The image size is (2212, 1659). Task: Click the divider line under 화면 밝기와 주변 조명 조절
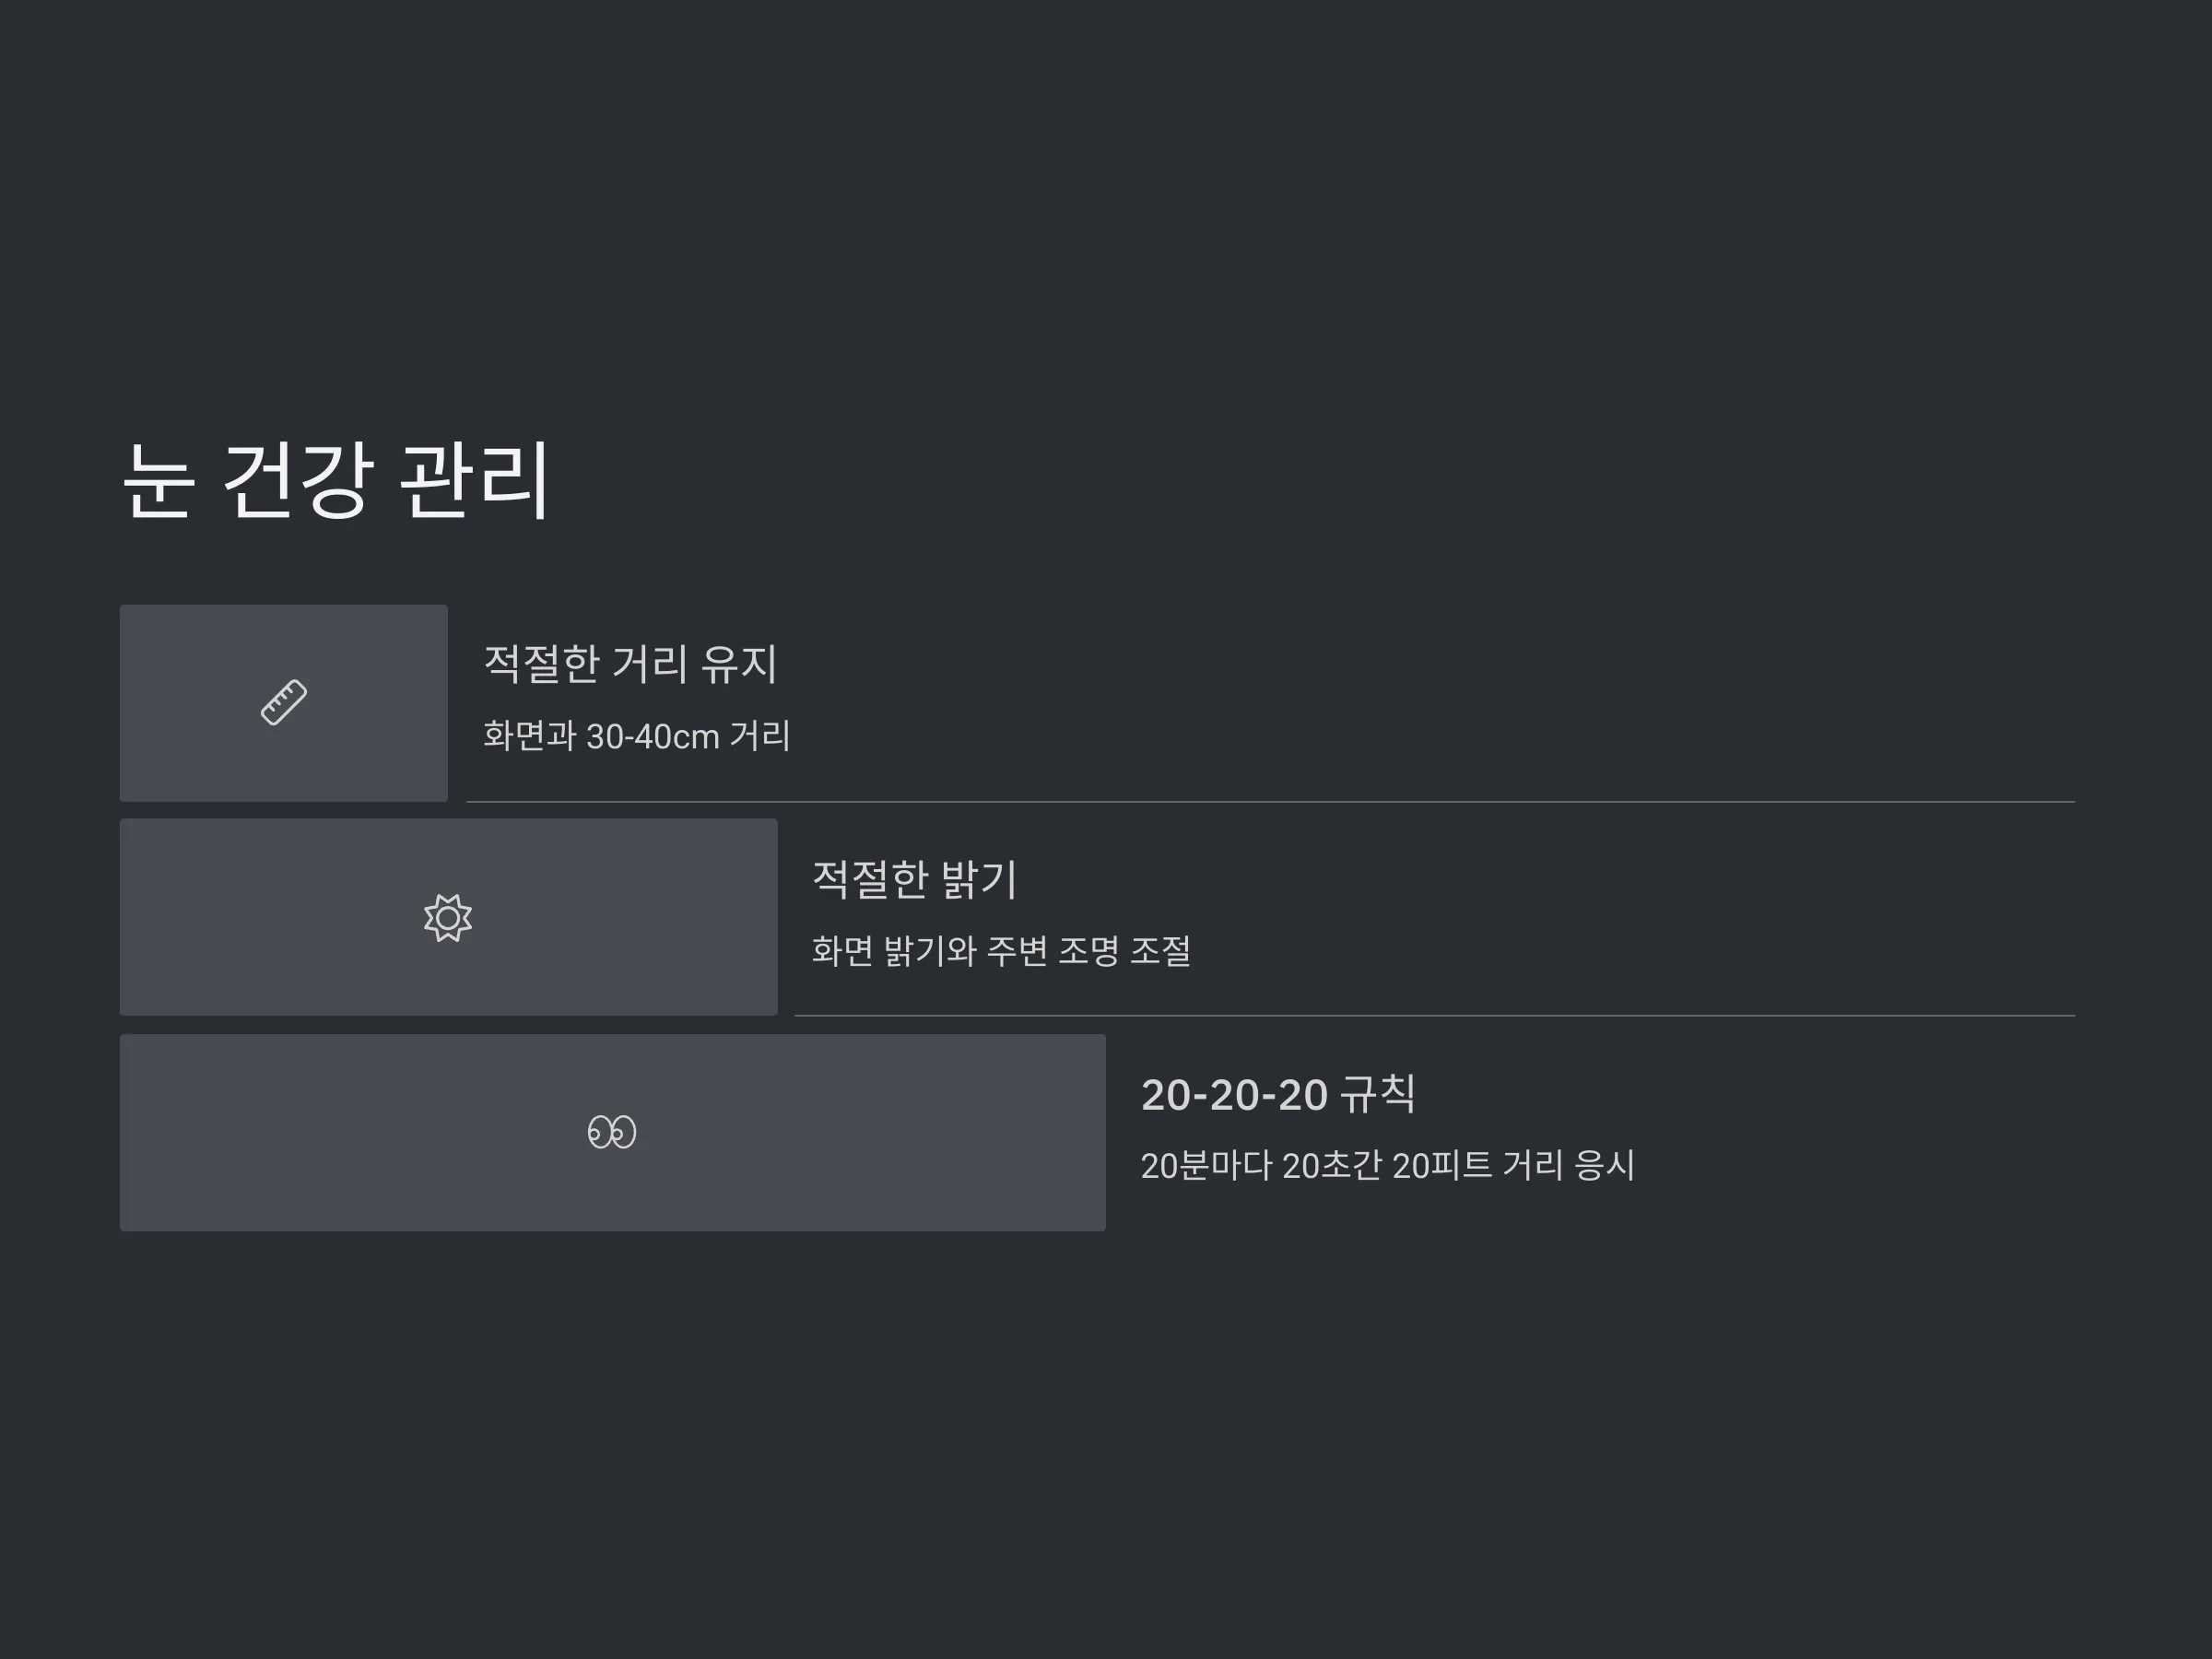click(x=1435, y=1016)
